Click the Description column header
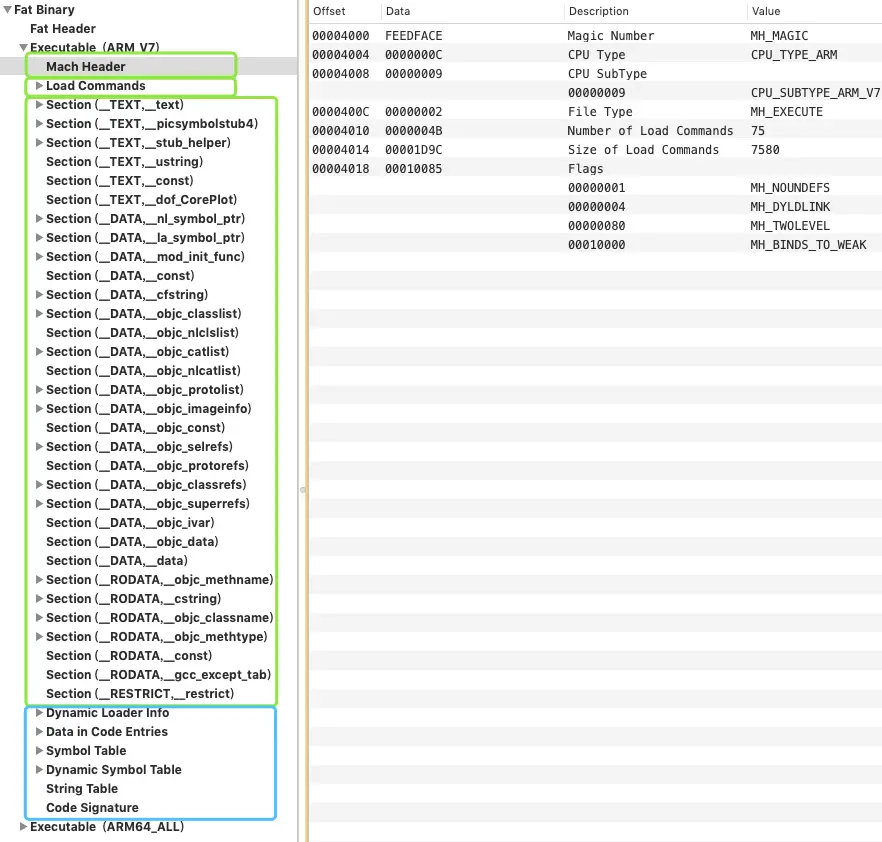The height and width of the screenshot is (842, 882). [598, 11]
